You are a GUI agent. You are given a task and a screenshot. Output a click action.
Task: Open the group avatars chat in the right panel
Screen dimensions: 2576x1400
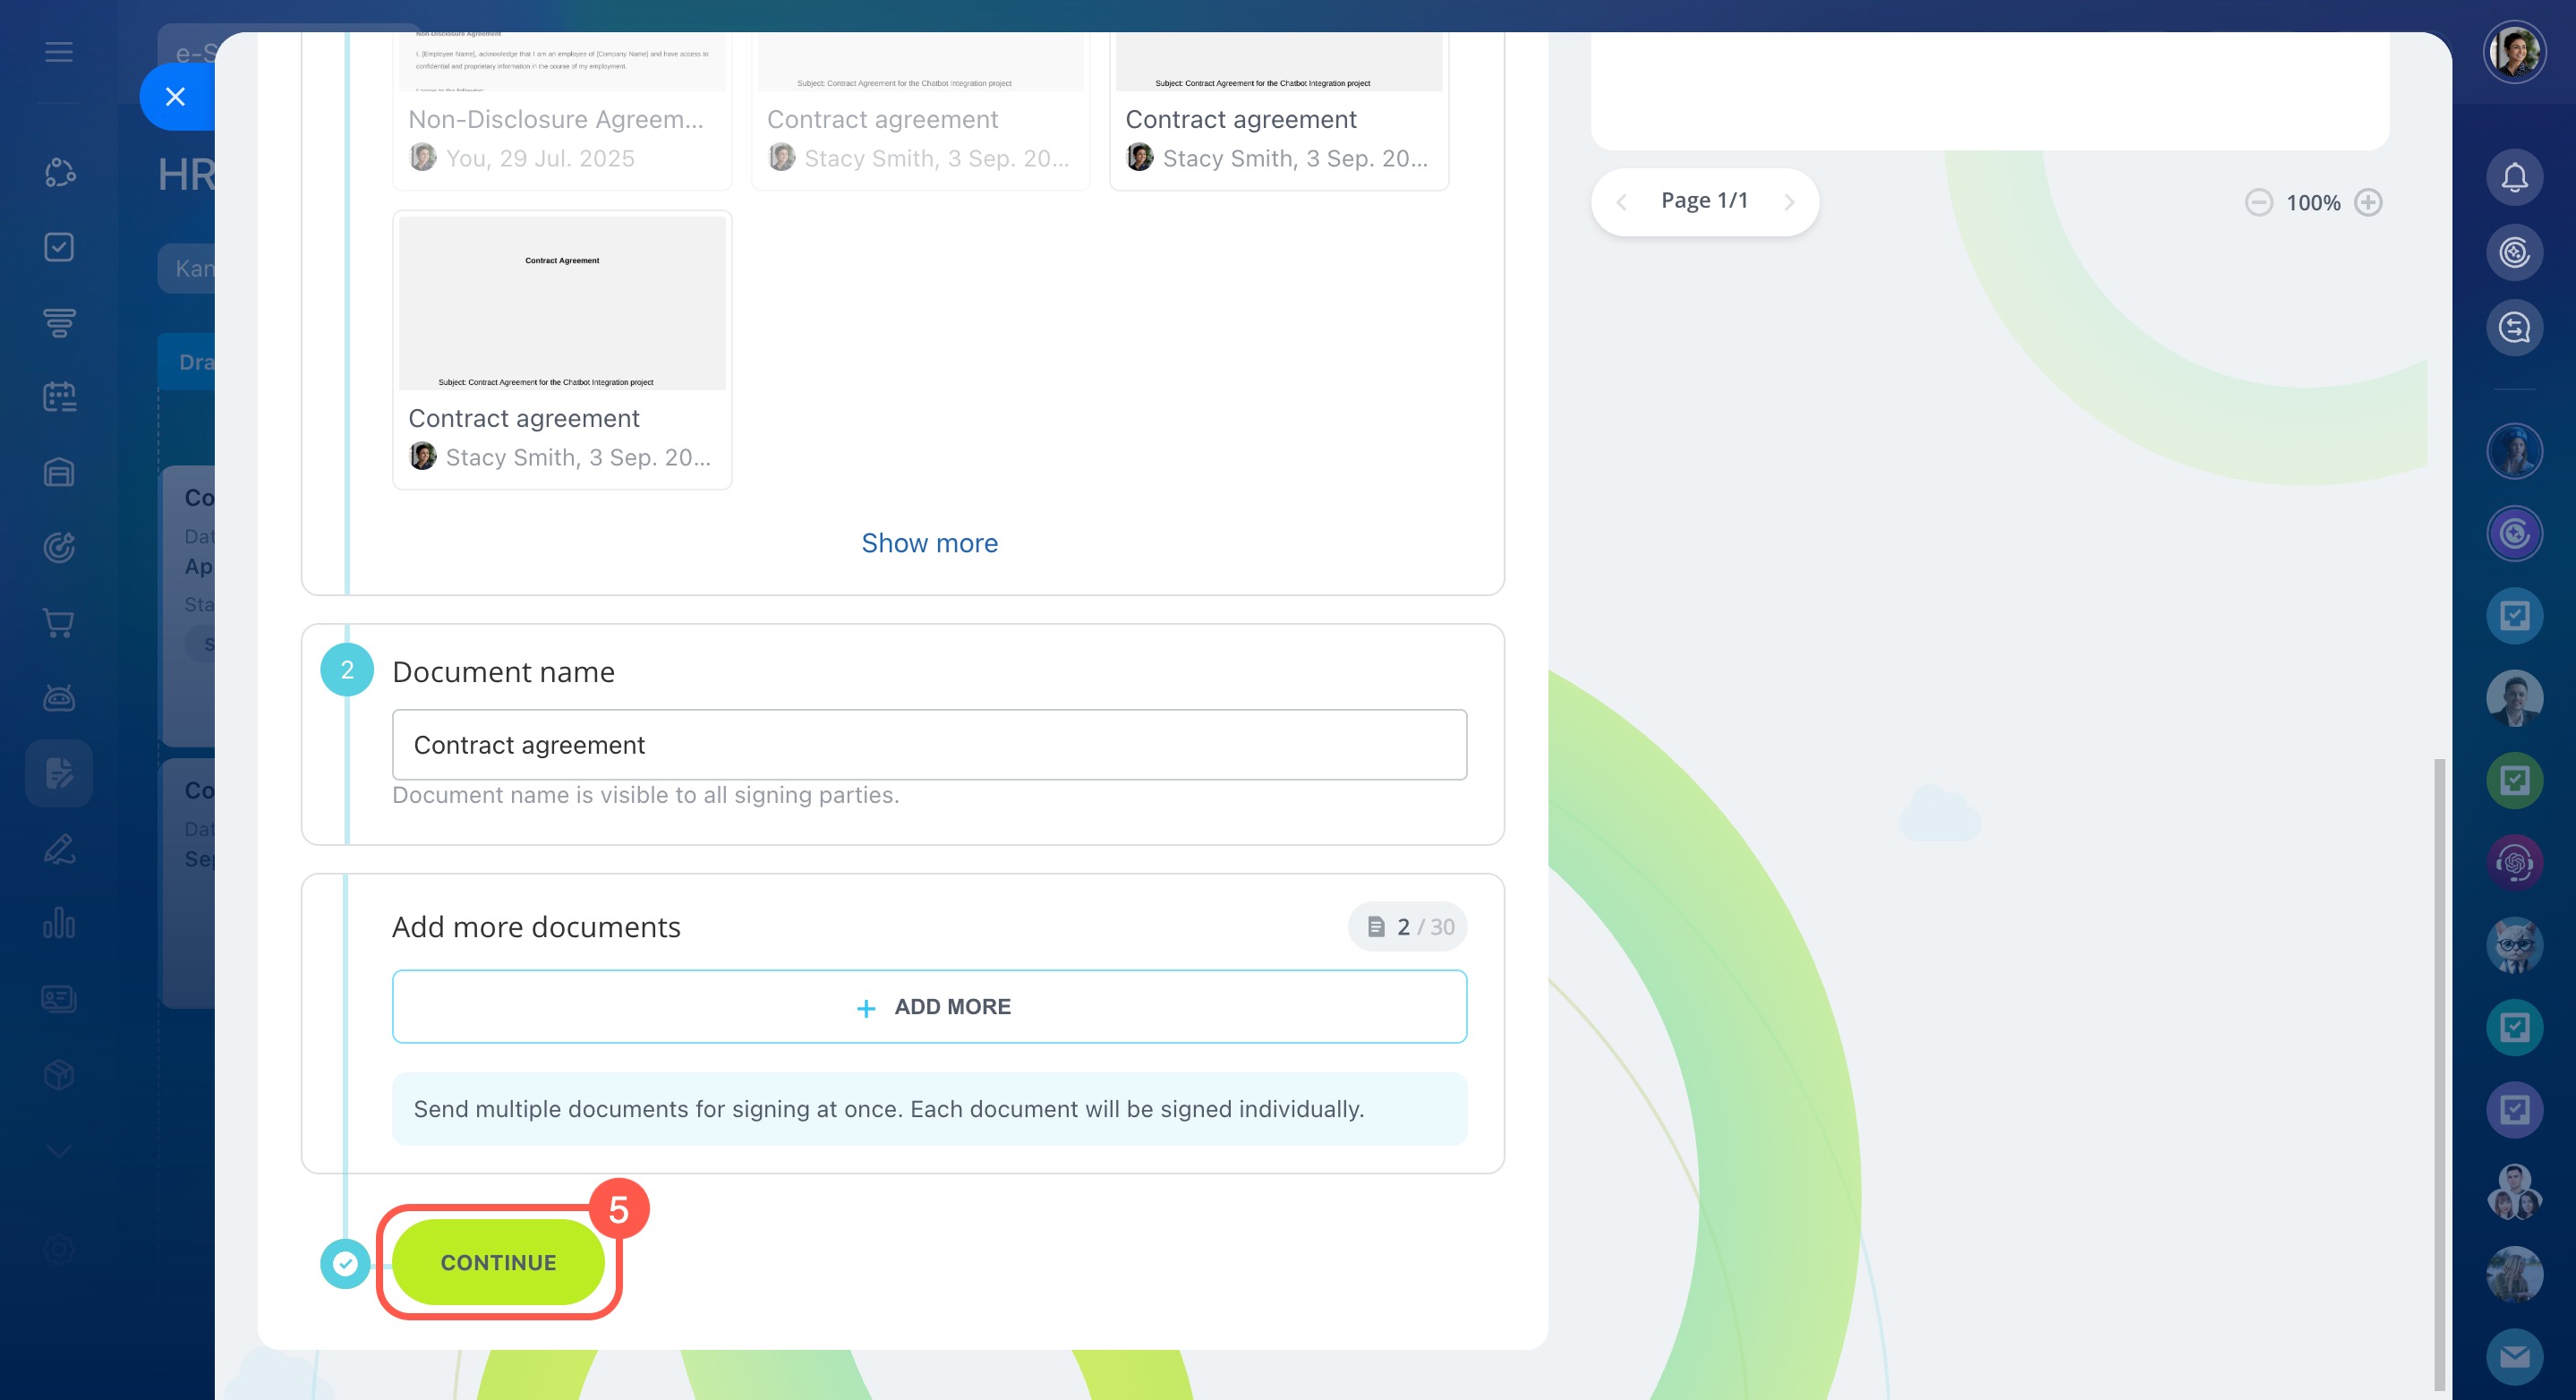point(2514,1192)
